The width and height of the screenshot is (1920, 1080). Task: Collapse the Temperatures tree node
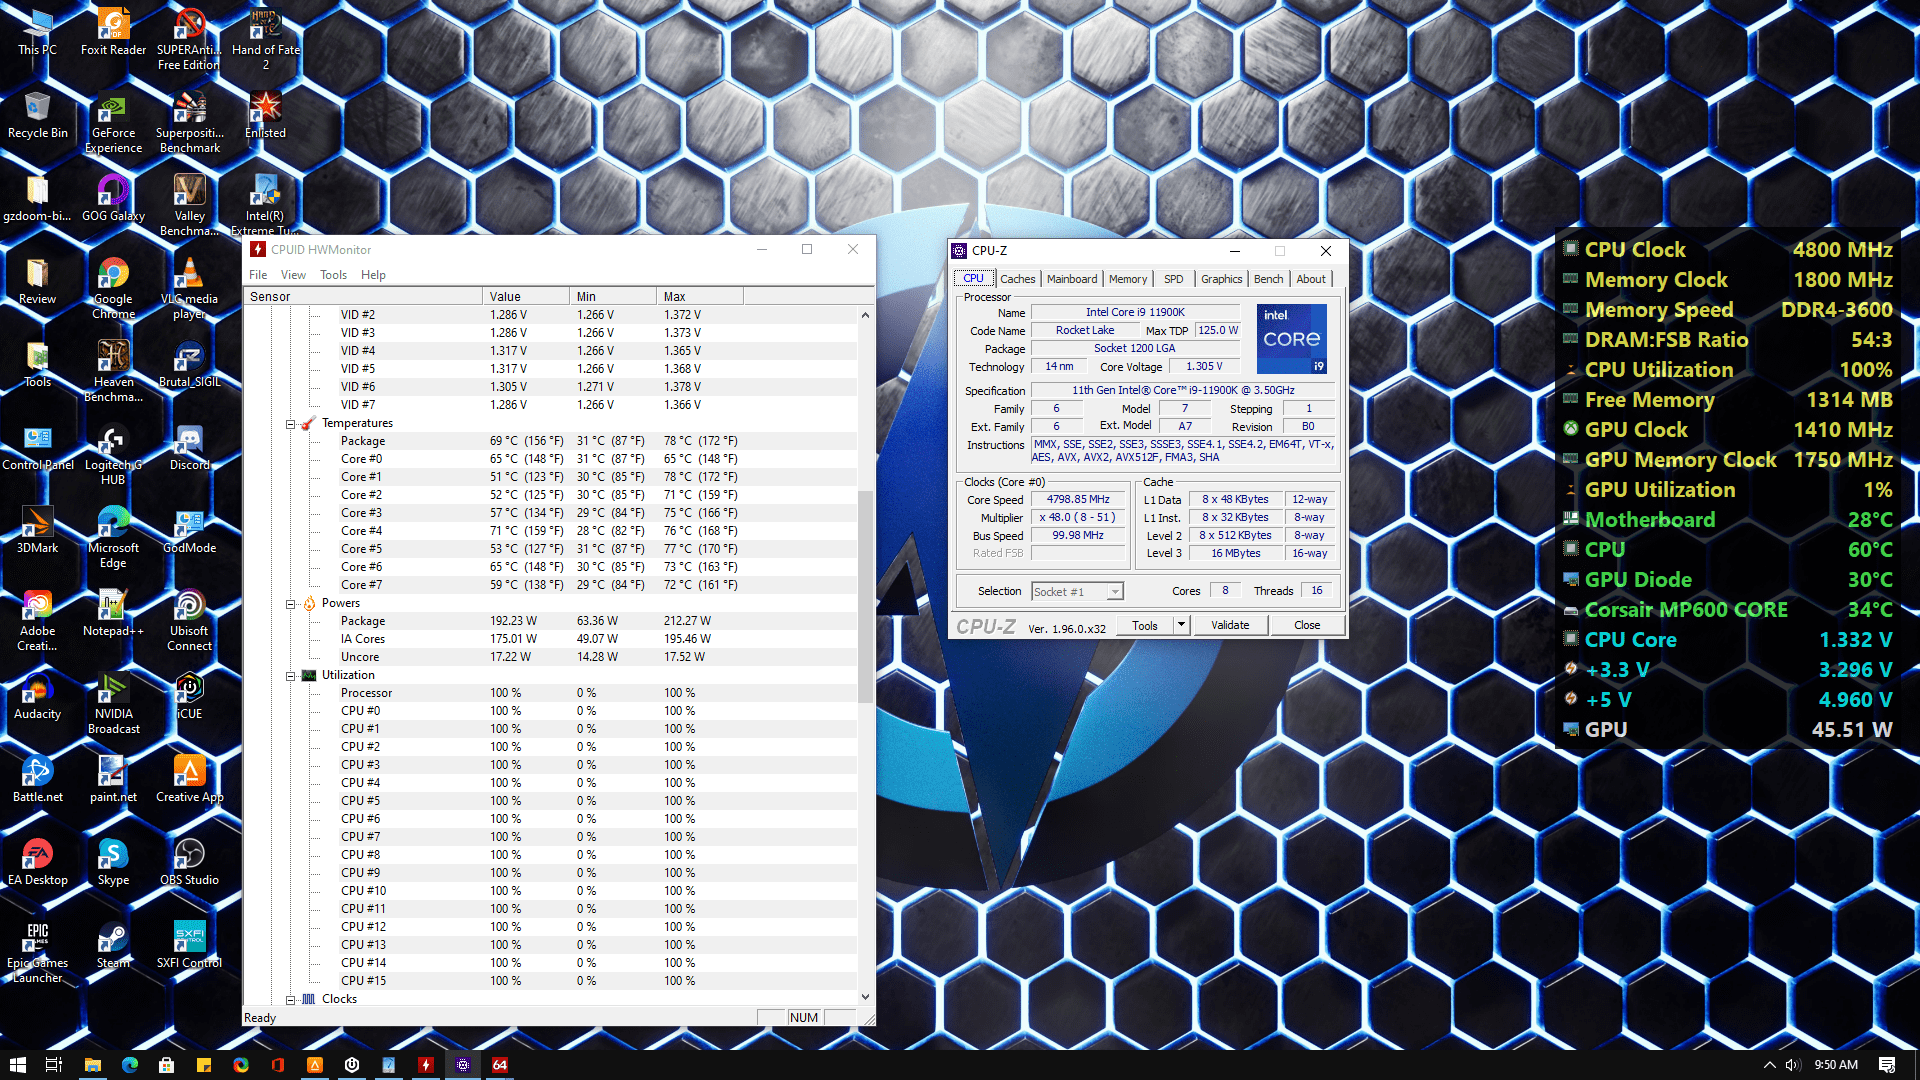coord(291,424)
